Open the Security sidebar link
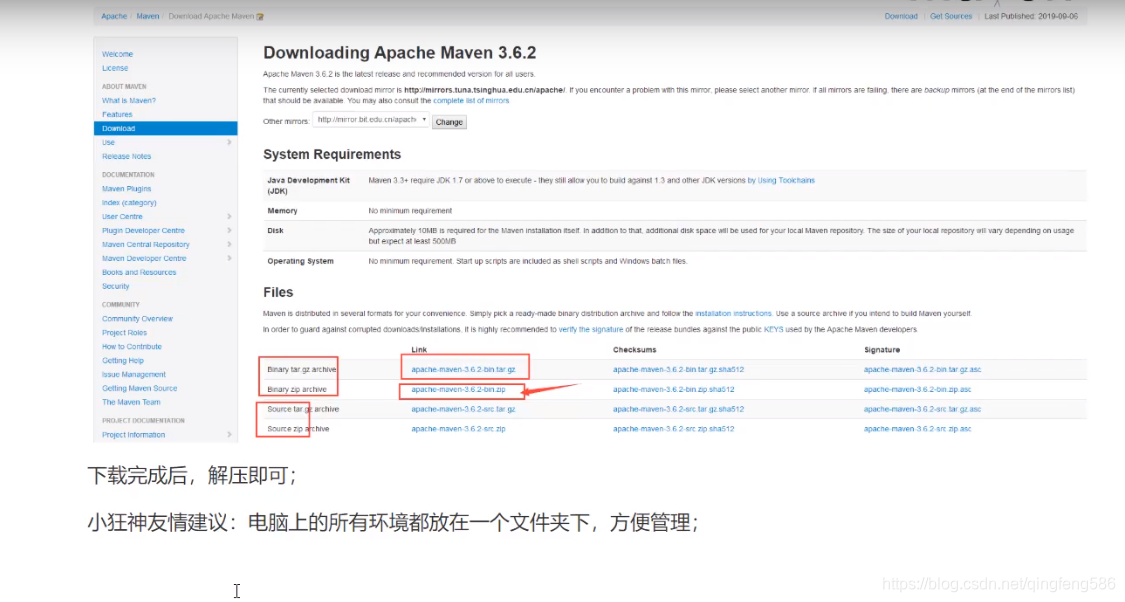Screen dimensions: 1125x602 tap(116, 286)
